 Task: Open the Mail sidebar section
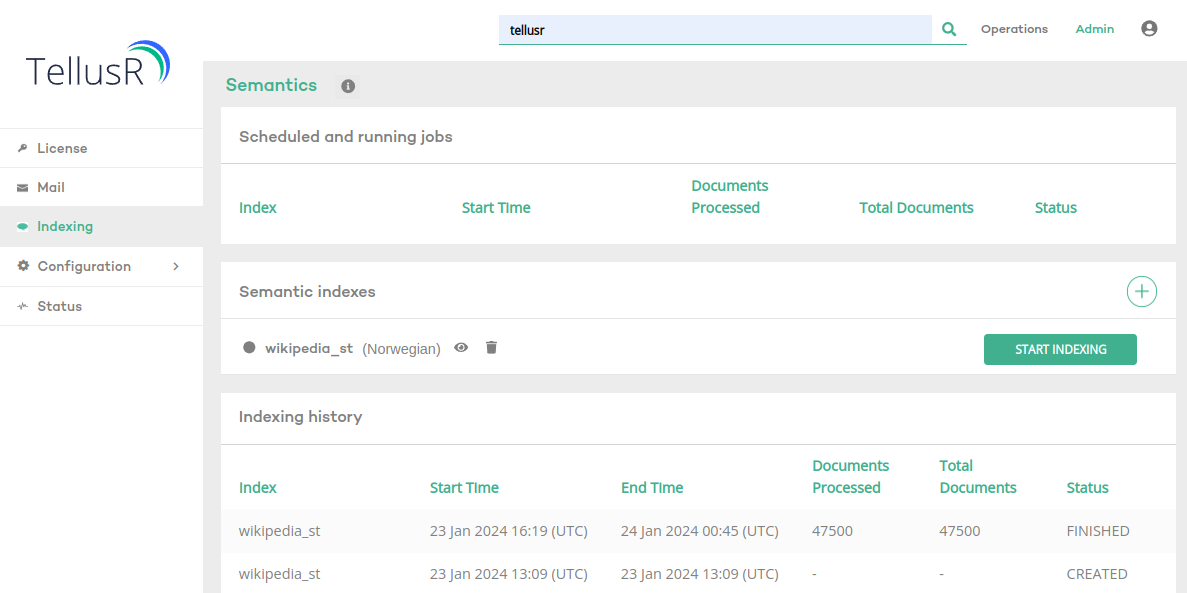(x=51, y=187)
